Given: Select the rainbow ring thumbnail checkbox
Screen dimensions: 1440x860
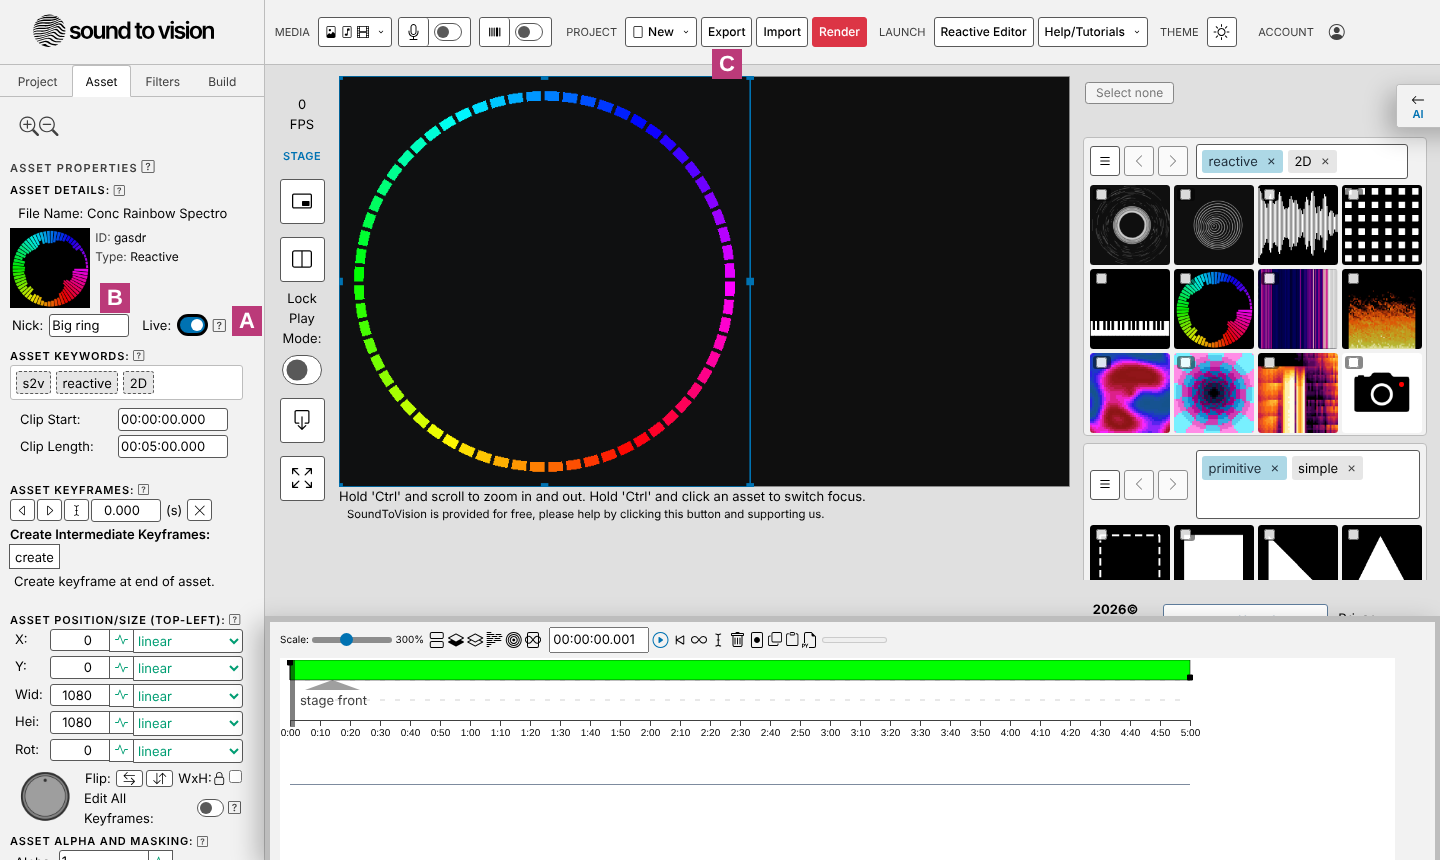Looking at the screenshot, I should (x=1185, y=279).
